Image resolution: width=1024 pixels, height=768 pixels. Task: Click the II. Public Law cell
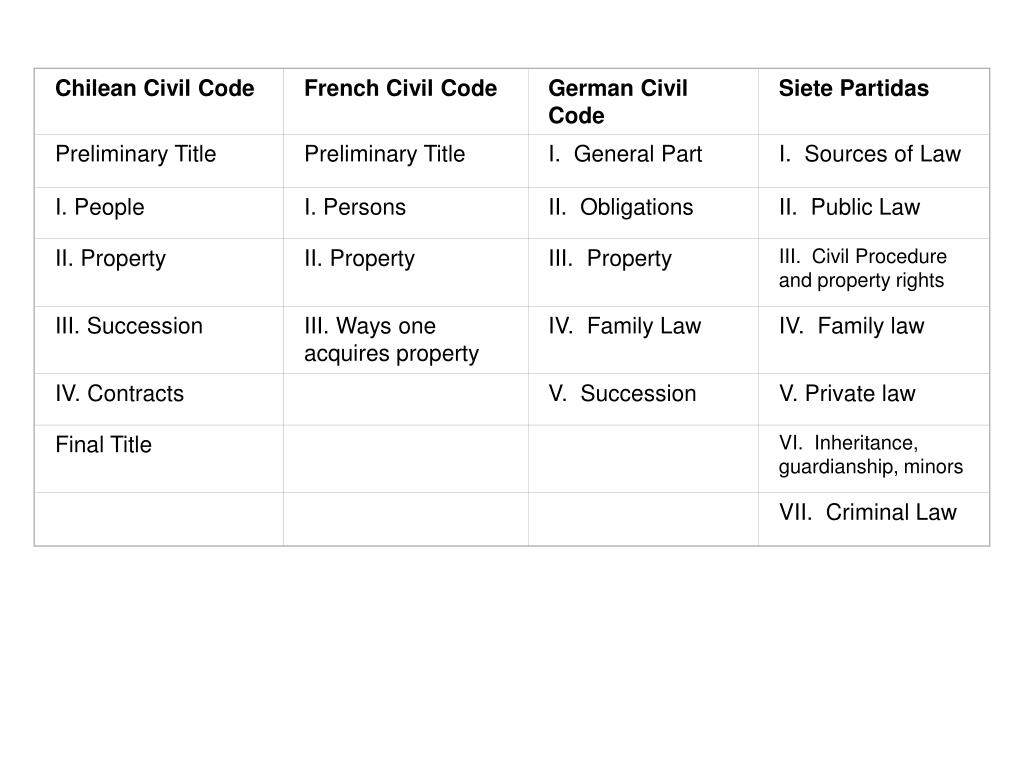874,213
